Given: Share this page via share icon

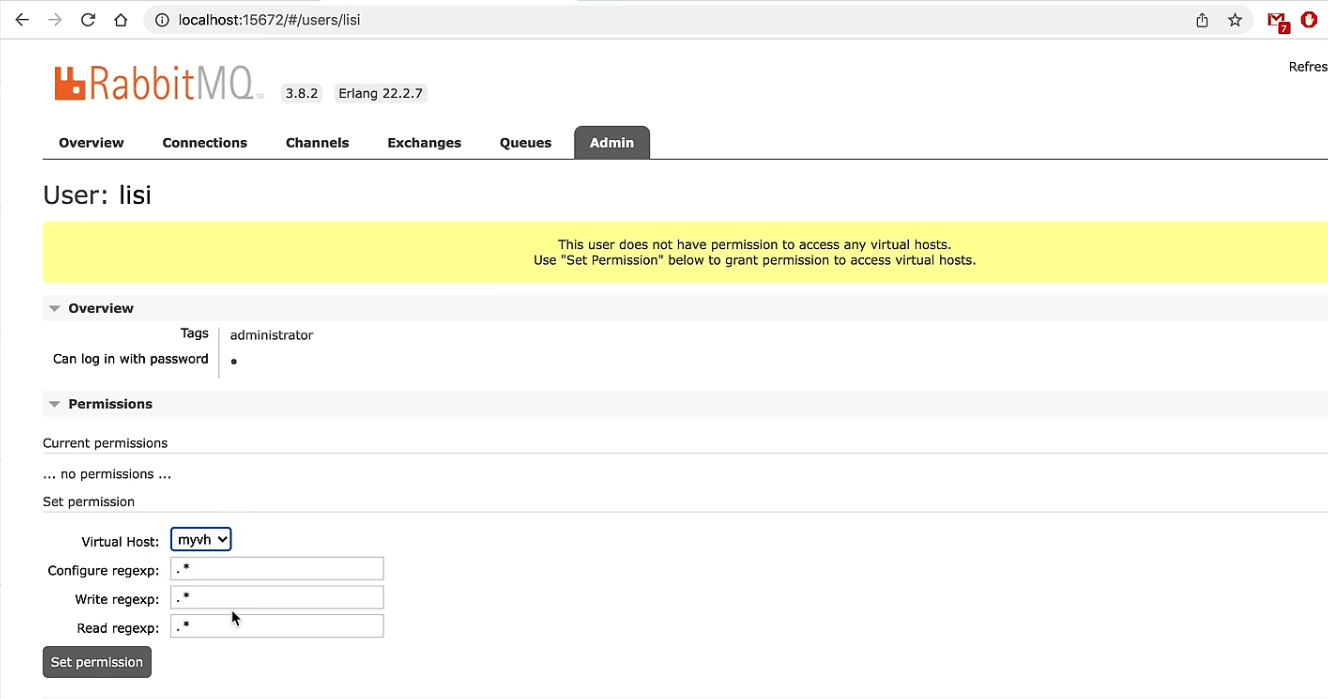Looking at the screenshot, I should point(1202,20).
